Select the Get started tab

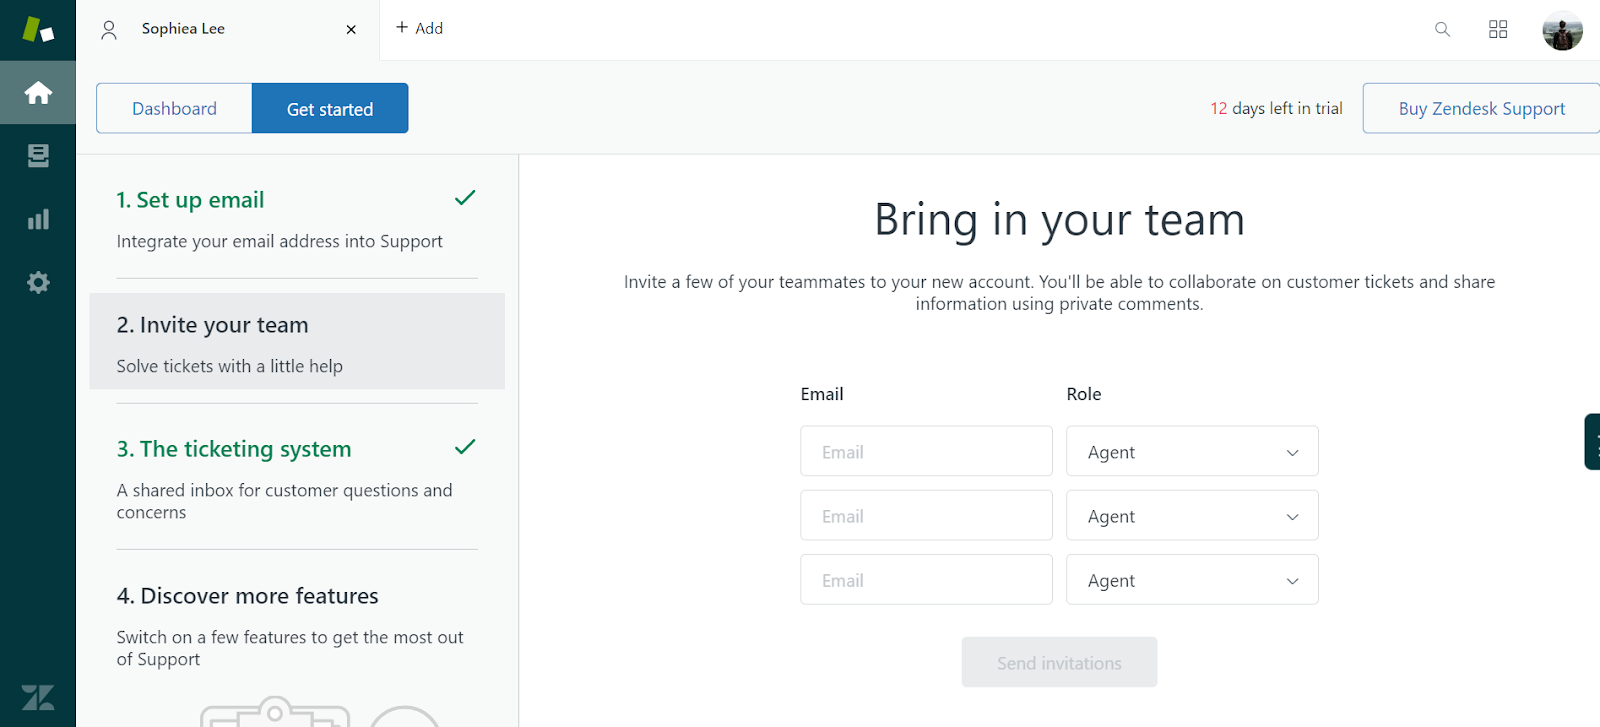coord(330,109)
